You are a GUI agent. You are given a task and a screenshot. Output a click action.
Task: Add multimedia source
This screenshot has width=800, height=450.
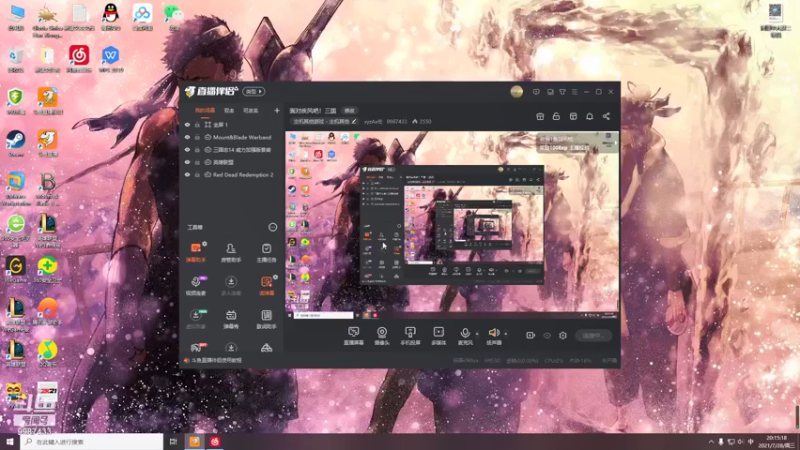[439, 336]
